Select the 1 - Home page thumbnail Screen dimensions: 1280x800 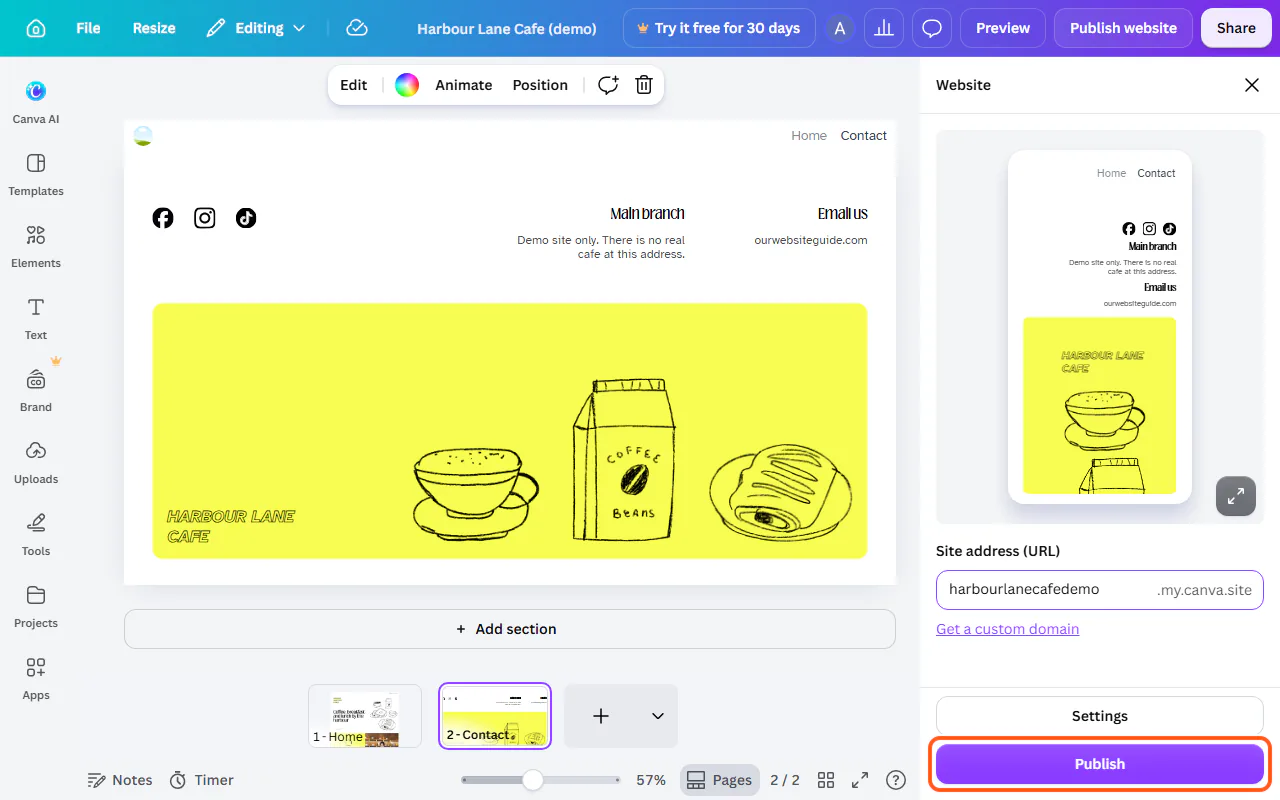pos(365,716)
